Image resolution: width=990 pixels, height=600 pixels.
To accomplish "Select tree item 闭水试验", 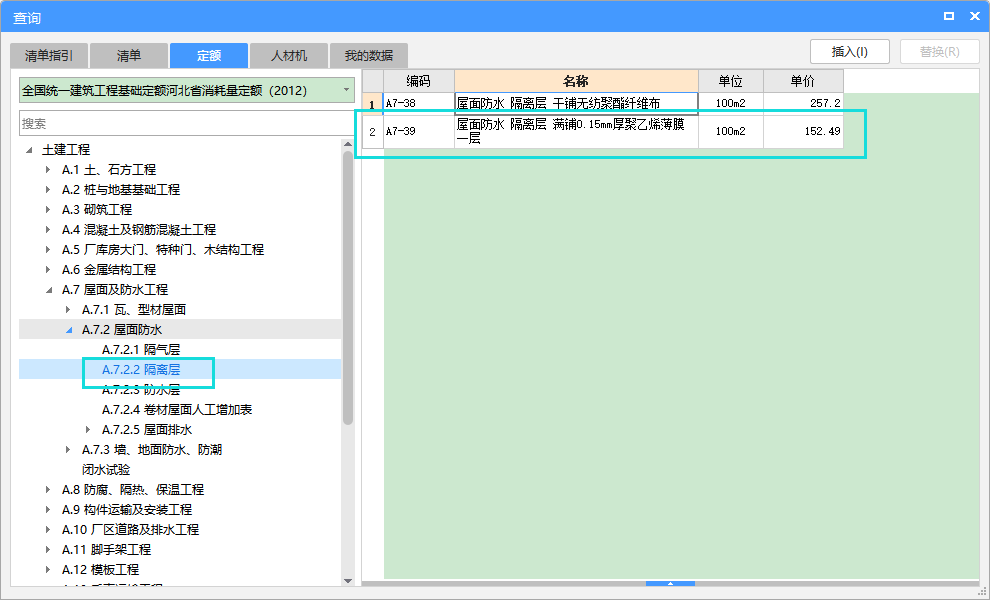I will (x=106, y=470).
